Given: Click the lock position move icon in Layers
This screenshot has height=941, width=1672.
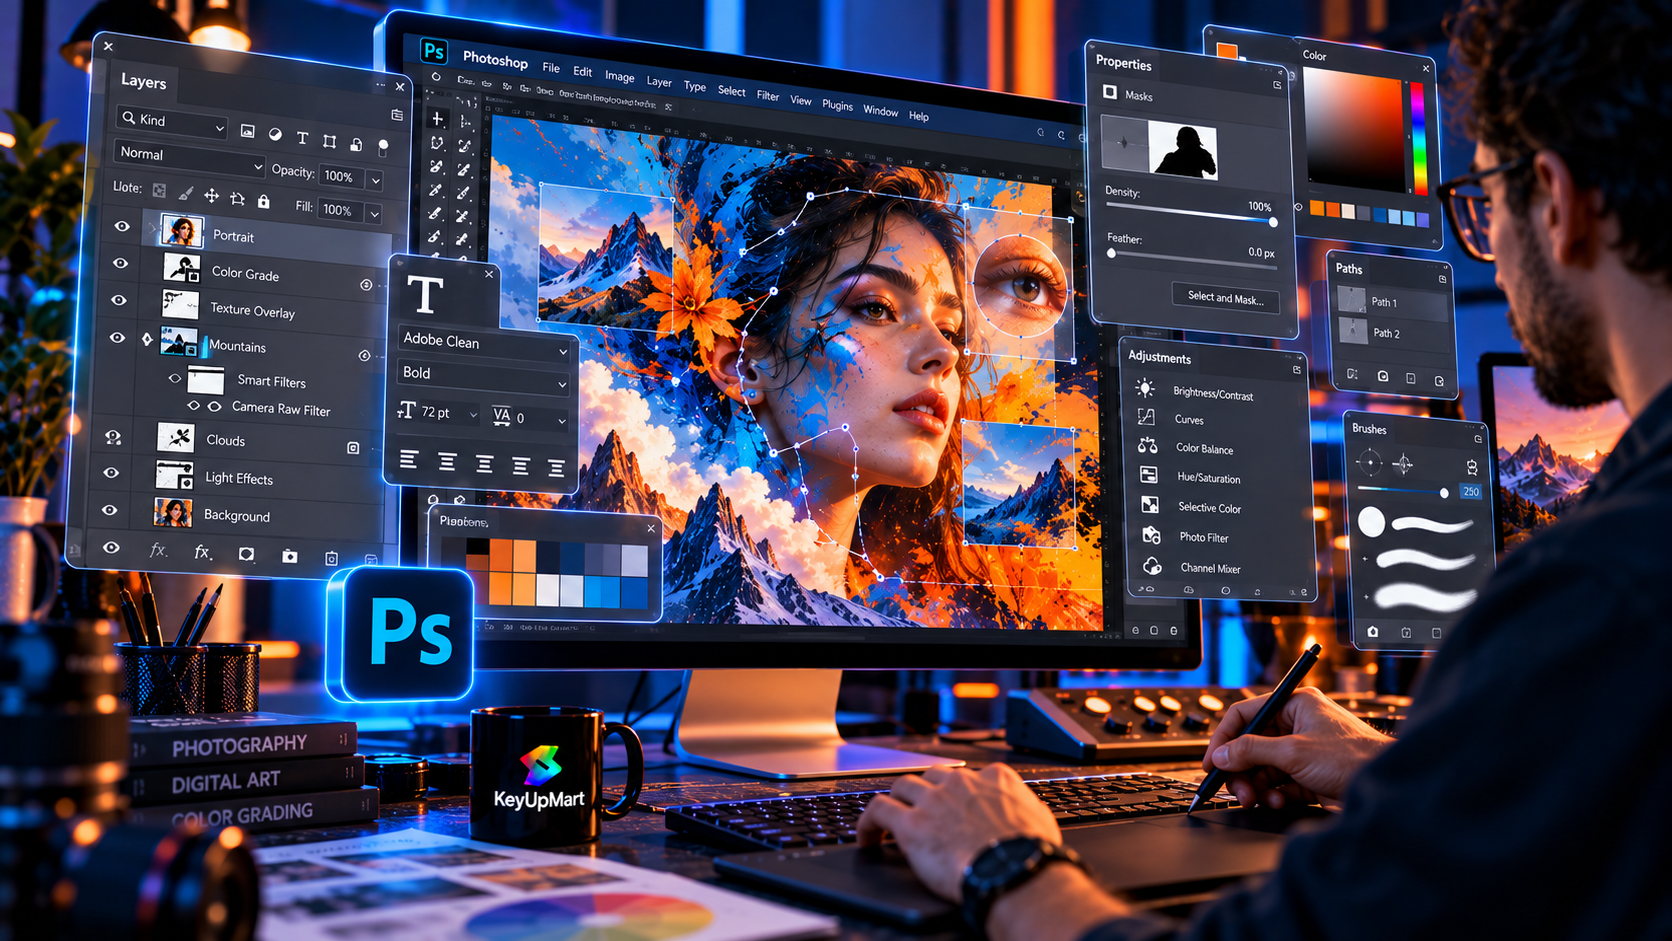Looking at the screenshot, I should [211, 196].
